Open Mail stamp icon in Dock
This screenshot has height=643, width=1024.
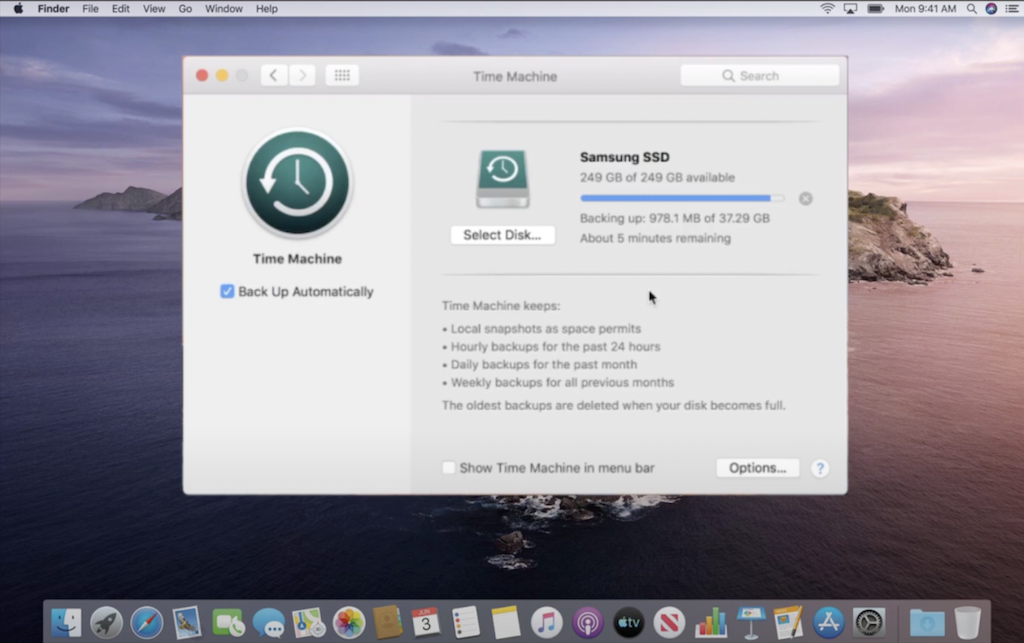tap(187, 622)
